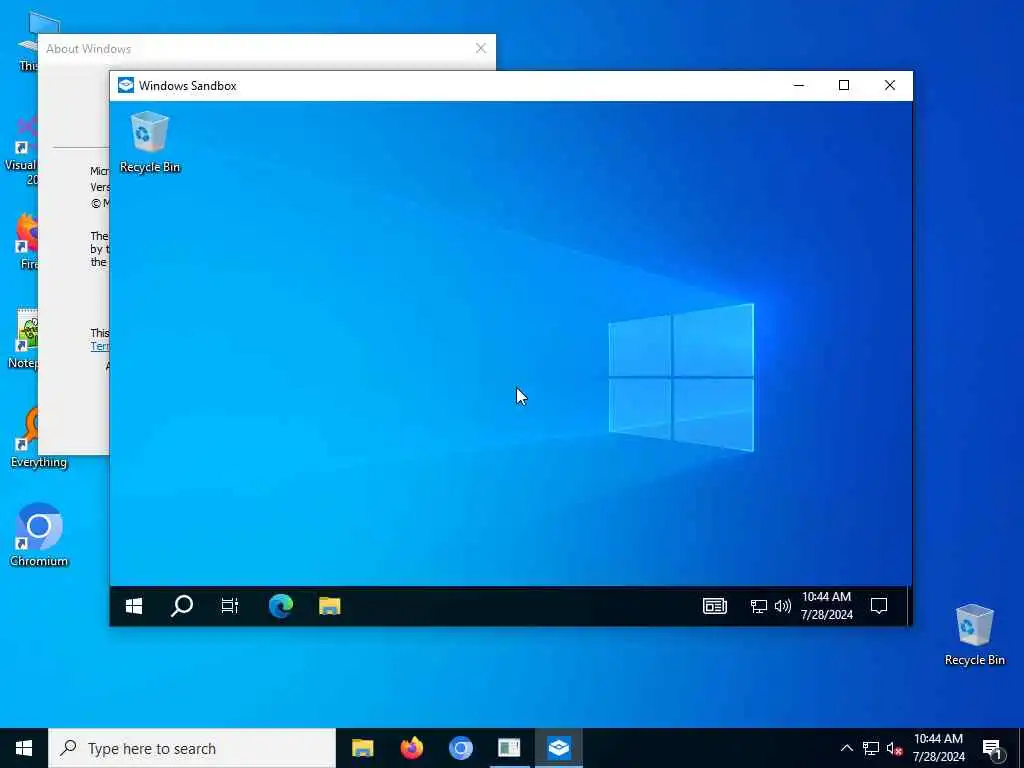This screenshot has width=1024, height=768.
Task: Click the About Windows title bar text
Action: (x=88, y=49)
